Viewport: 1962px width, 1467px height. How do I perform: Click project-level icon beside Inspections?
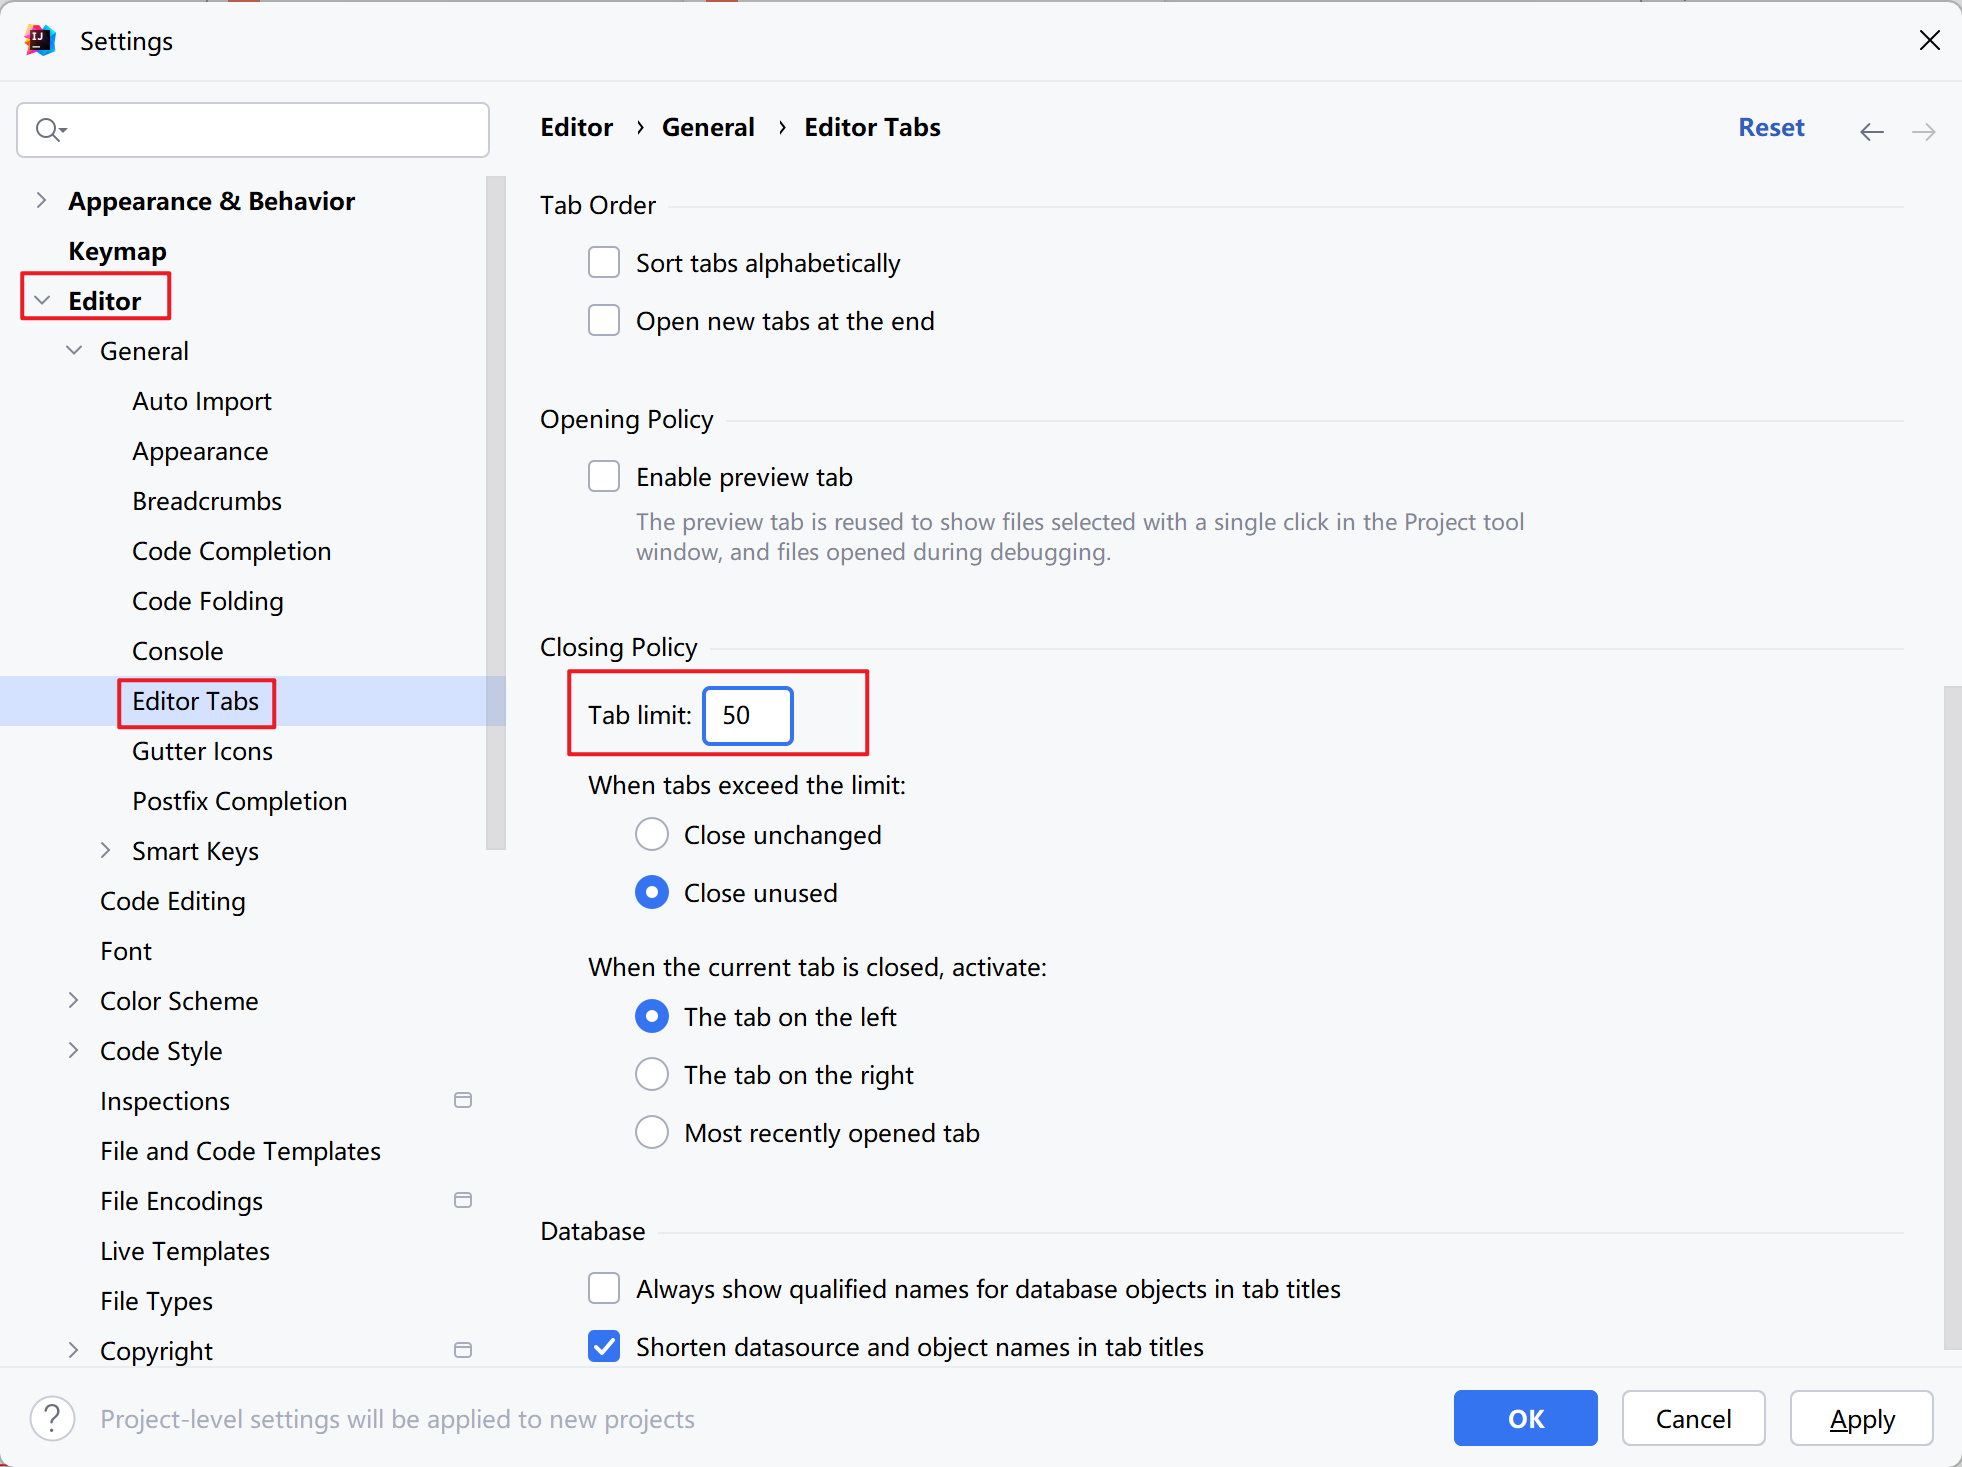tap(462, 1100)
